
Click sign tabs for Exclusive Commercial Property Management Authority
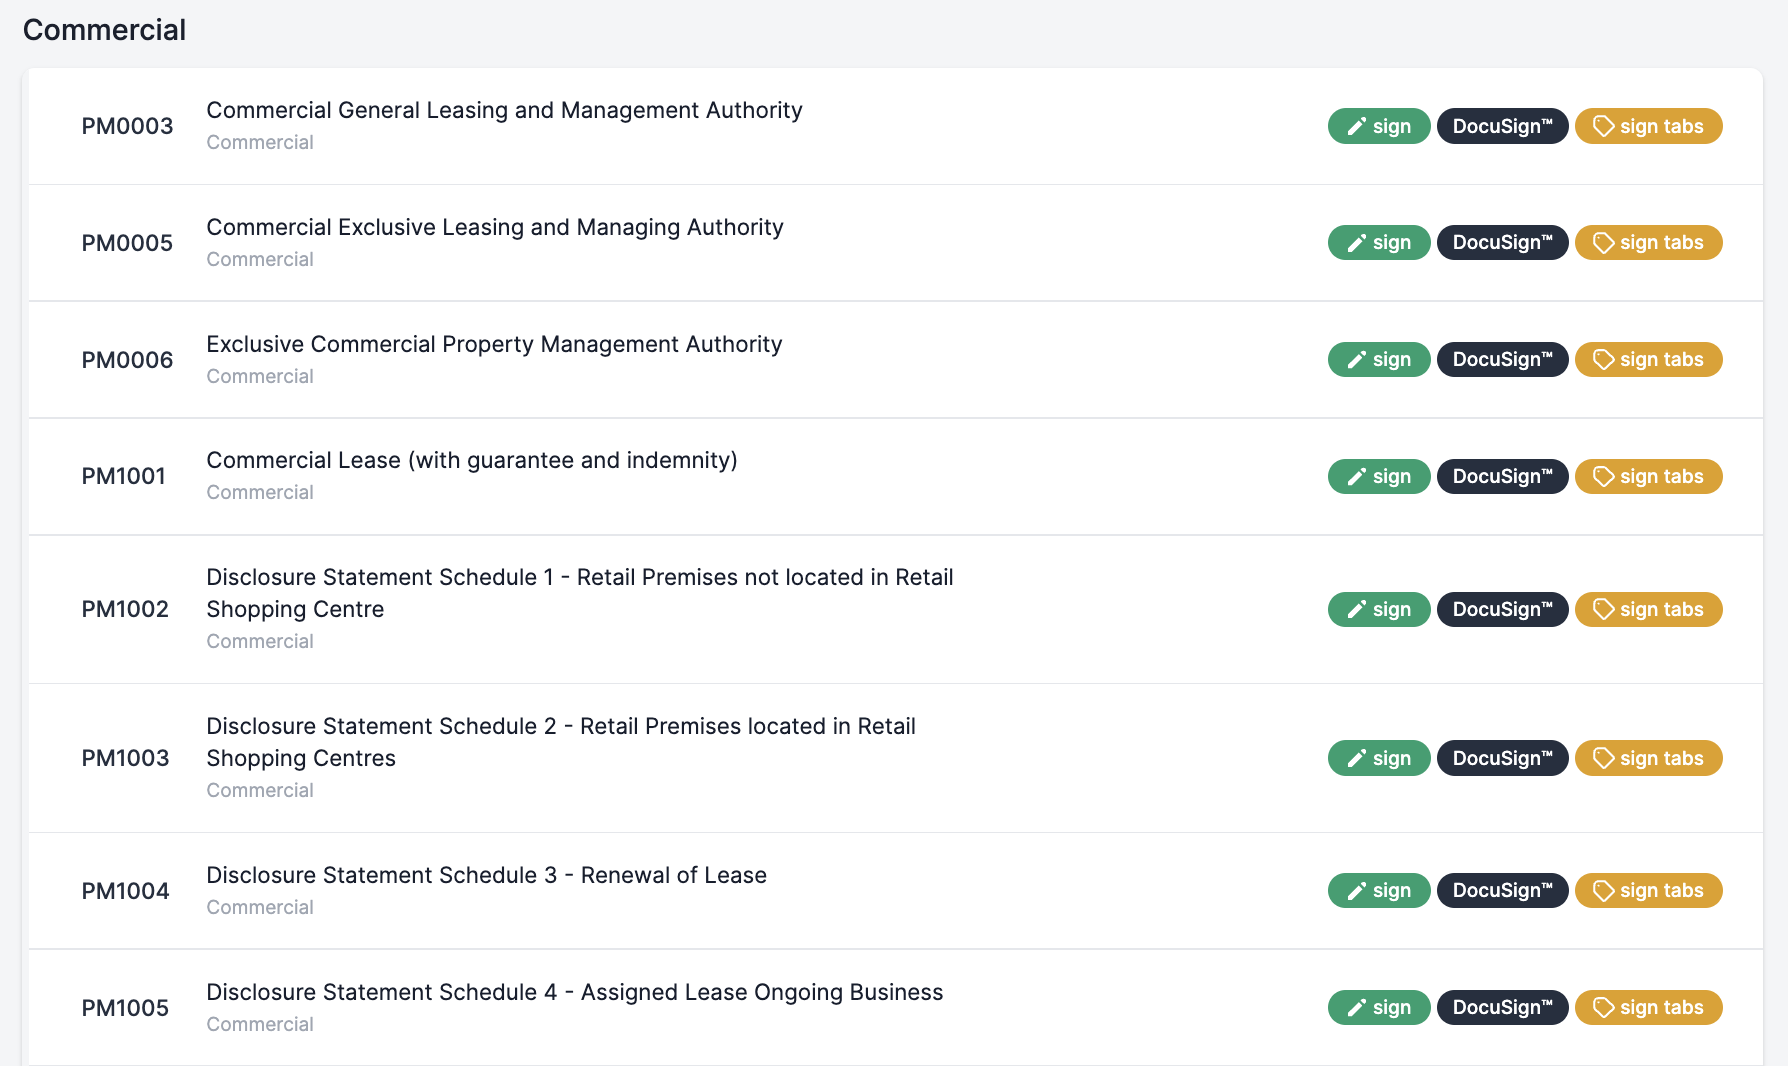pos(1648,359)
